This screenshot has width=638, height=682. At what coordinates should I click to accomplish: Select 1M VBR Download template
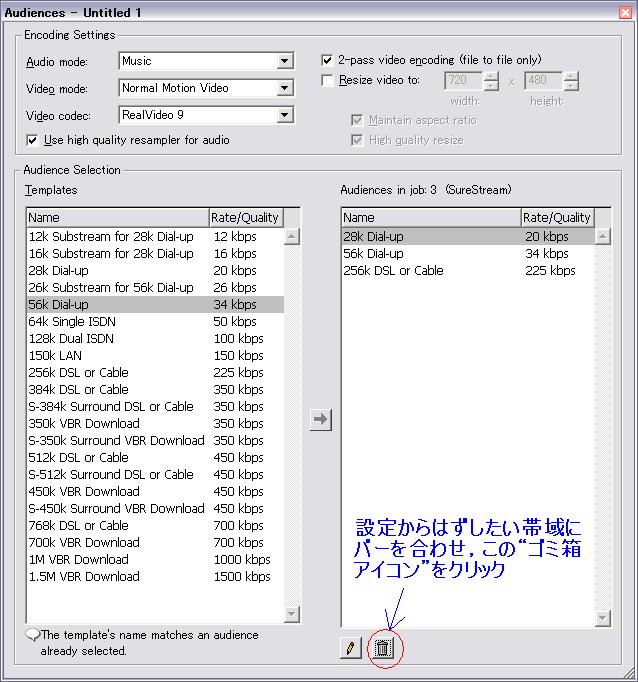click(155, 559)
